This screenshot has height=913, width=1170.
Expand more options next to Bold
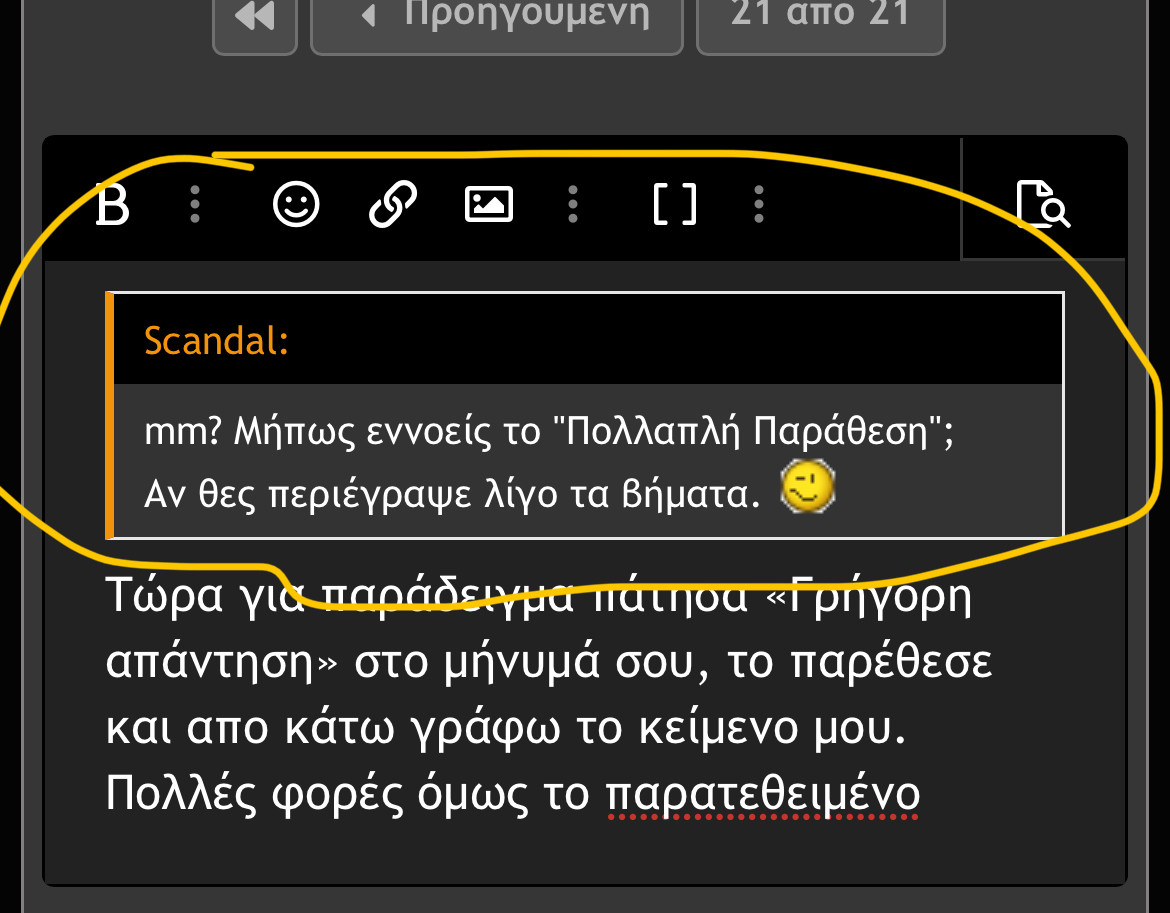click(195, 205)
